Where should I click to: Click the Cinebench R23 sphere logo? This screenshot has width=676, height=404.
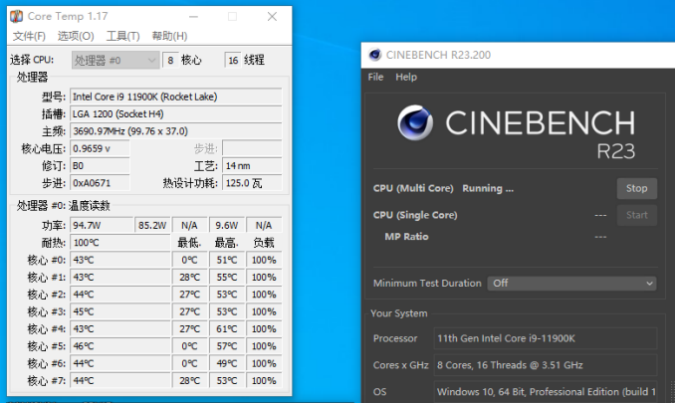click(x=415, y=123)
